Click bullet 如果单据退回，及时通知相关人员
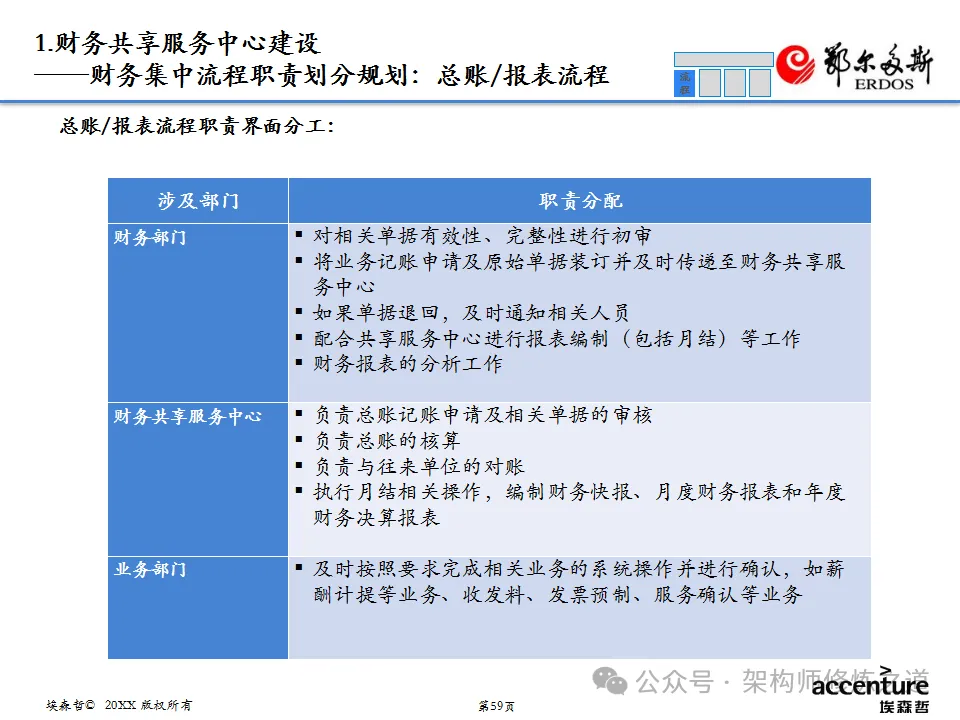 point(471,313)
